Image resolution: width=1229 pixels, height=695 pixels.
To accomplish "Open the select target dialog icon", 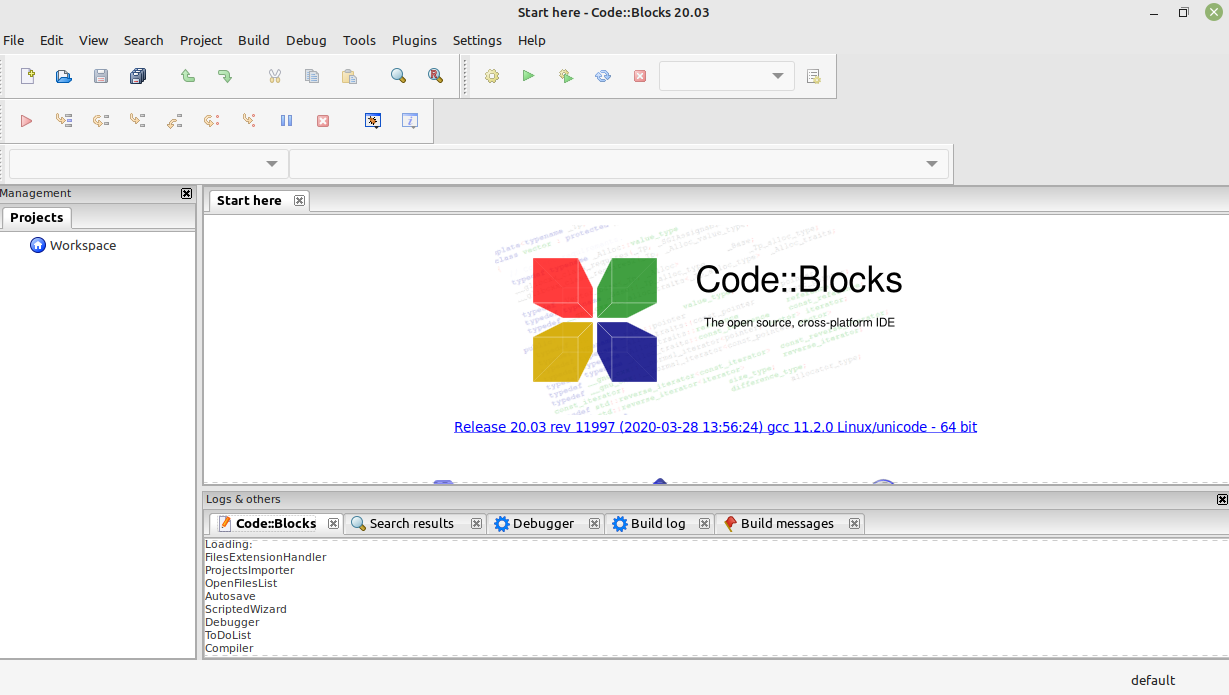I will (813, 76).
